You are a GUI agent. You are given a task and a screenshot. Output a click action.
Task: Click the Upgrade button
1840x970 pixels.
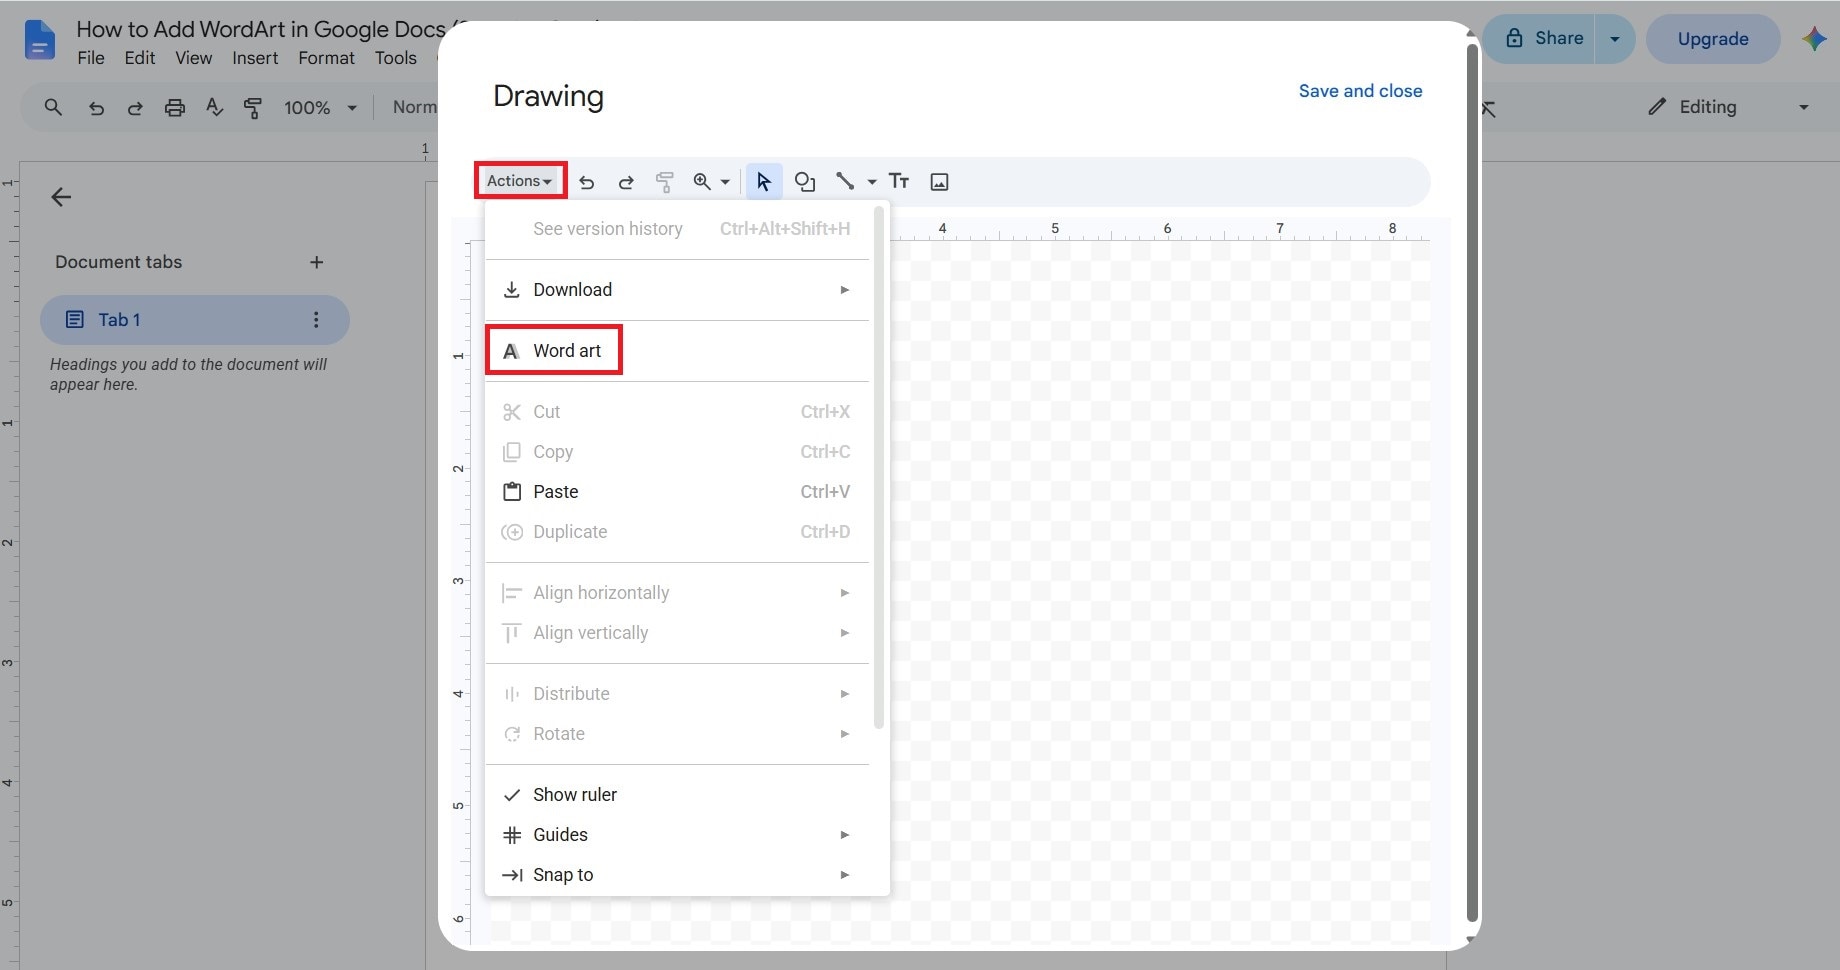pyautogui.click(x=1713, y=39)
